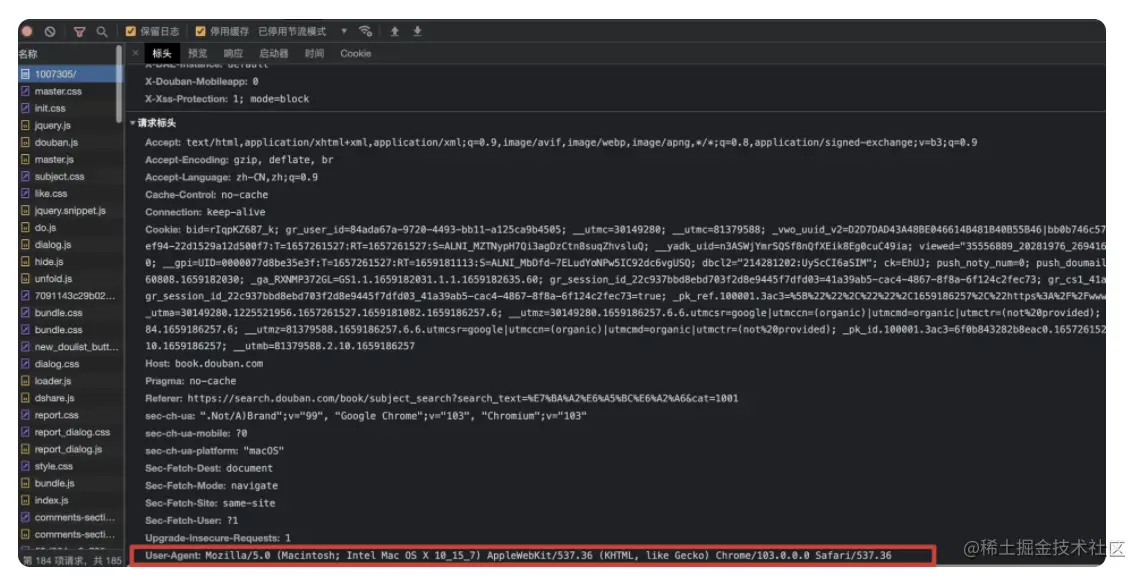This screenshot has width=1144, height=578.
Task: Click the script icon beside loader.js
Action: pyautogui.click(x=26, y=381)
